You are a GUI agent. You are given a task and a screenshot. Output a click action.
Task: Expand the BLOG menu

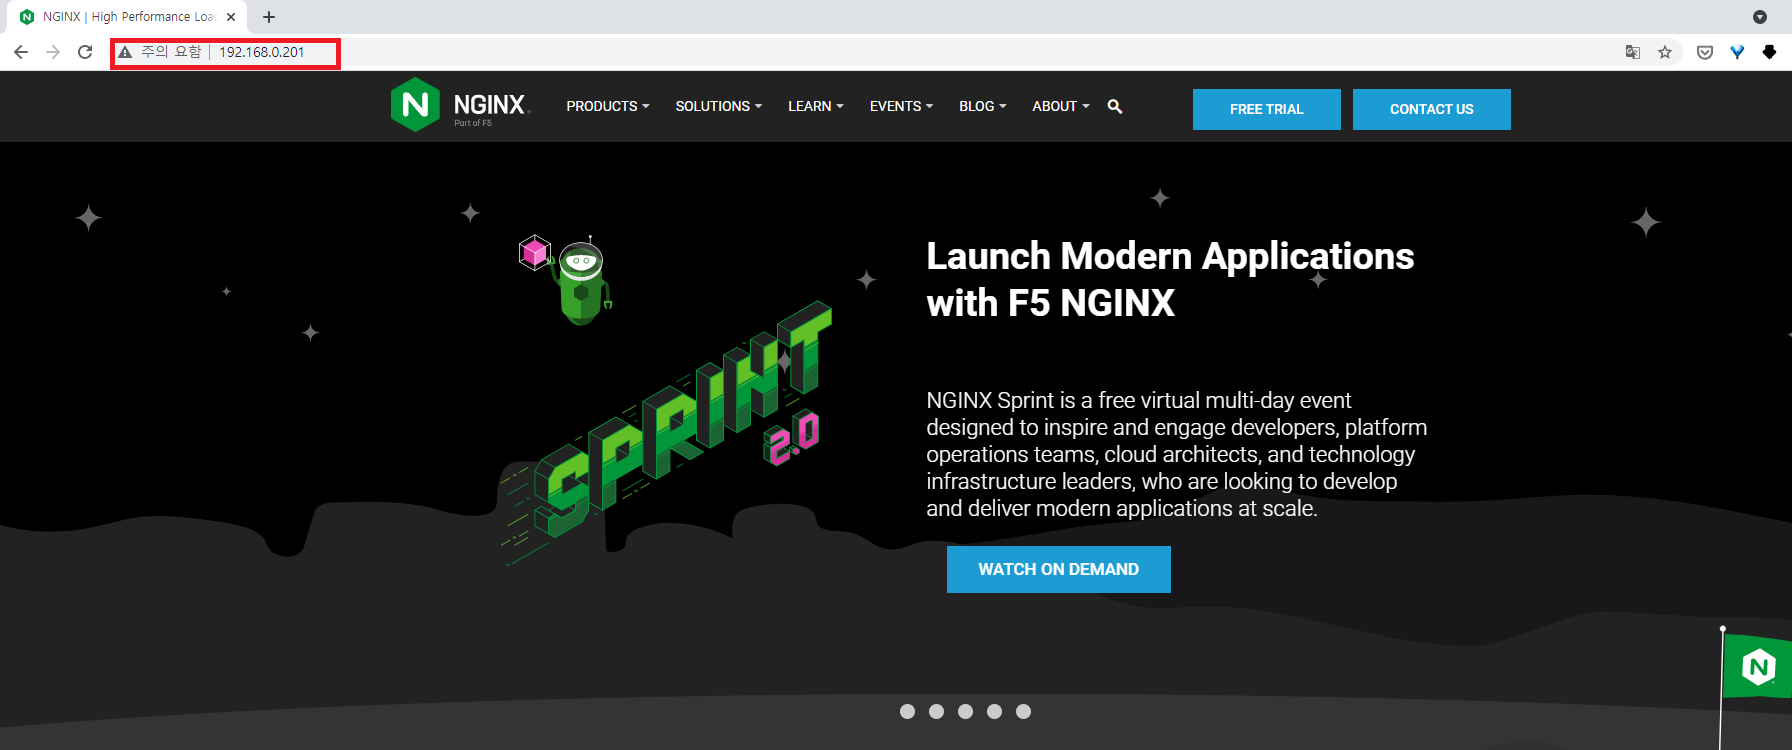click(983, 106)
